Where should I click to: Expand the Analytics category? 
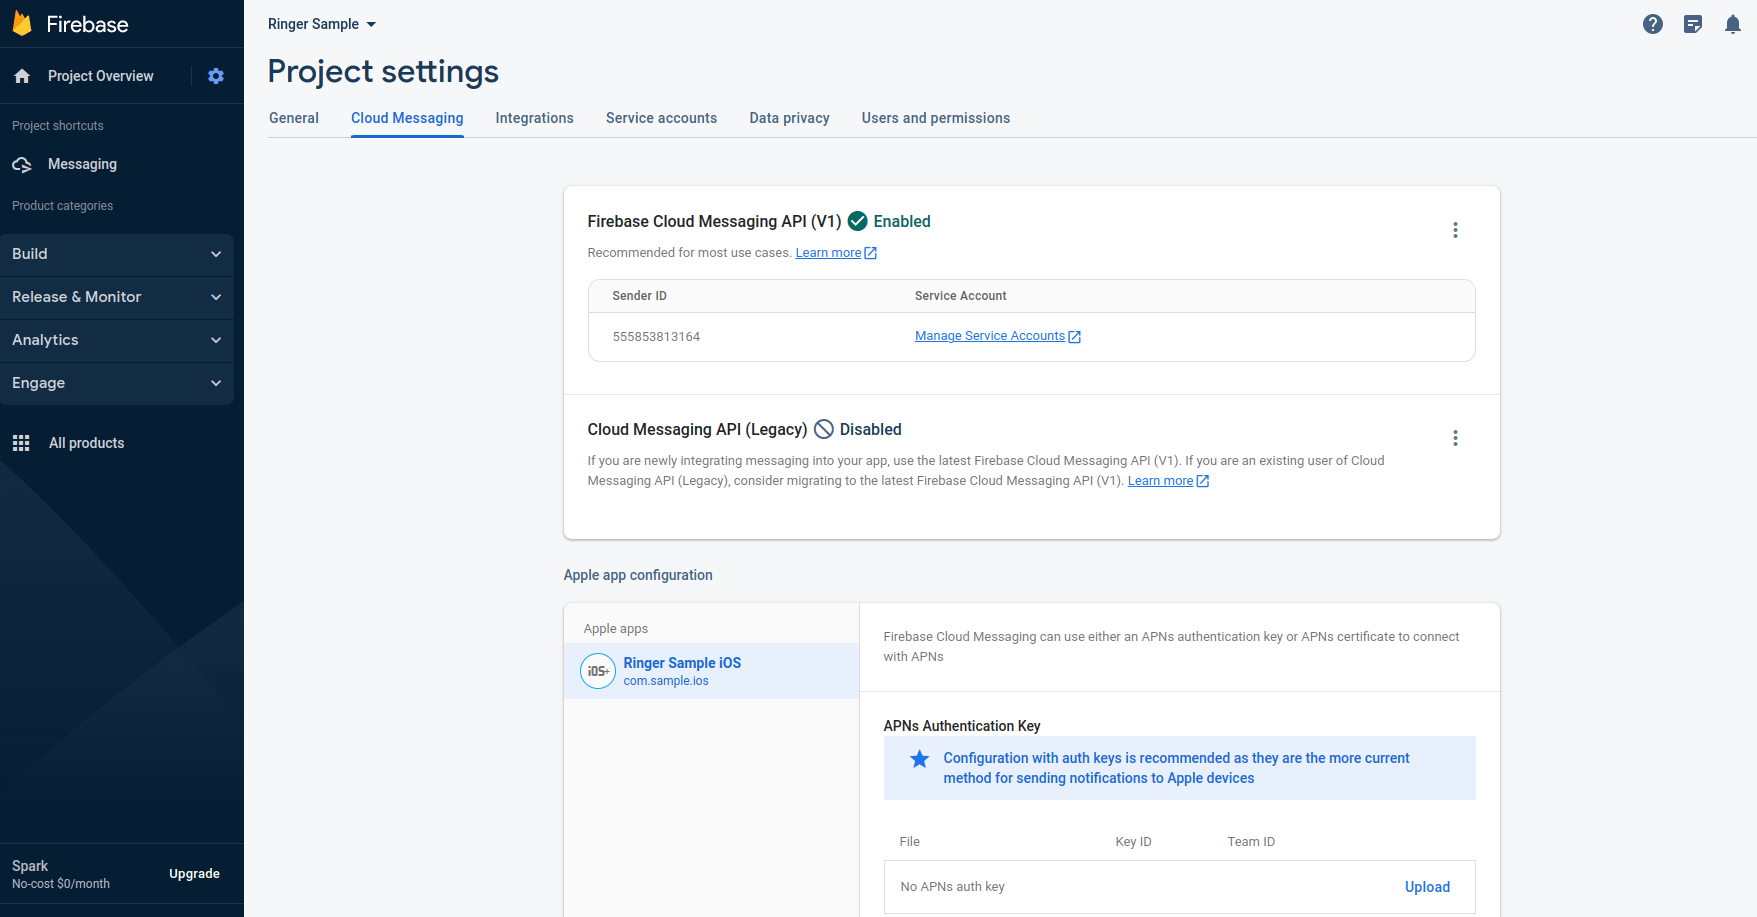pyautogui.click(x=116, y=340)
